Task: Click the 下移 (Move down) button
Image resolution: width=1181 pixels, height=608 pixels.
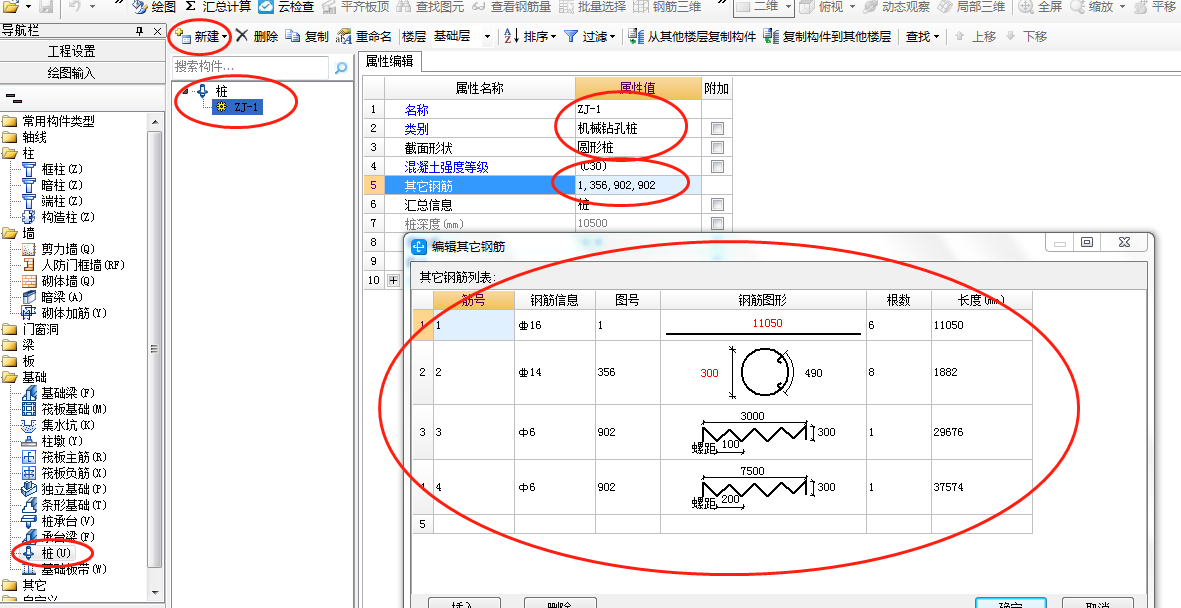Action: (1027, 36)
